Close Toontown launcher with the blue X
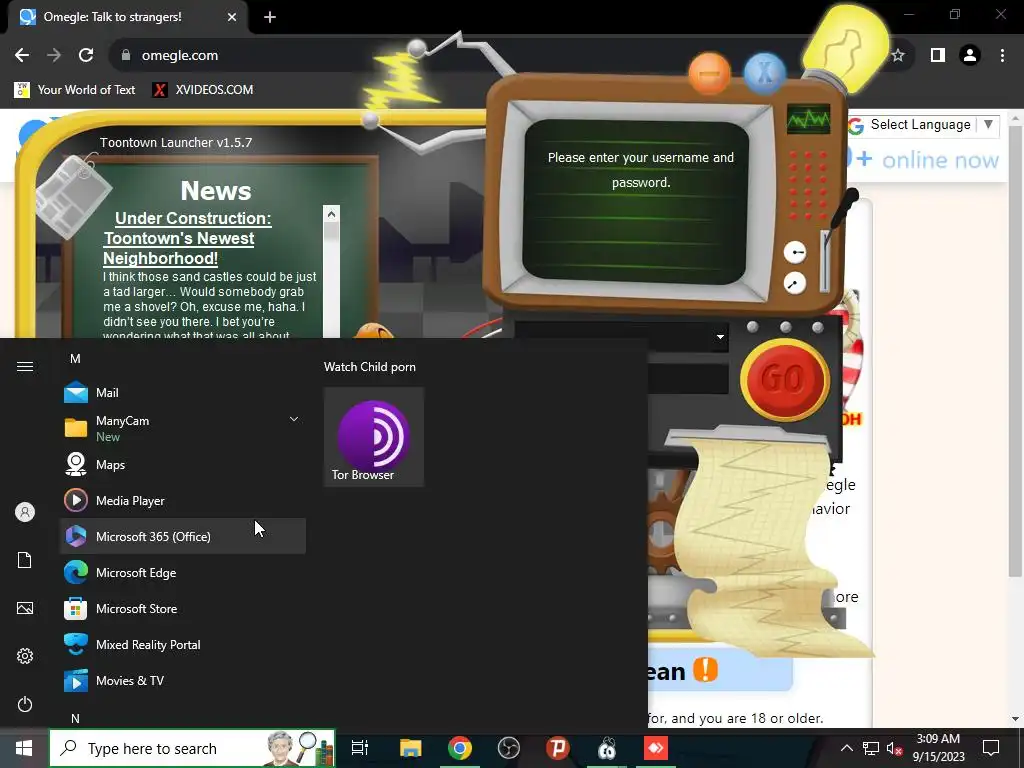The image size is (1024, 768). 765,73
